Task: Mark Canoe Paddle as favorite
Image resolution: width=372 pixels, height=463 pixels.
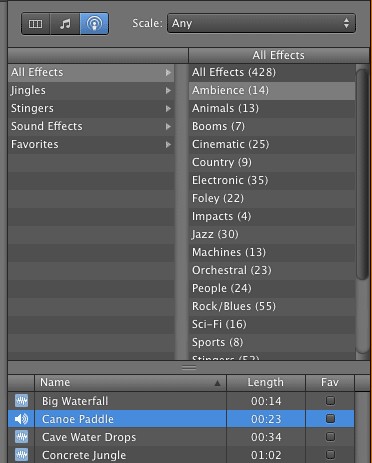Action: click(330, 418)
